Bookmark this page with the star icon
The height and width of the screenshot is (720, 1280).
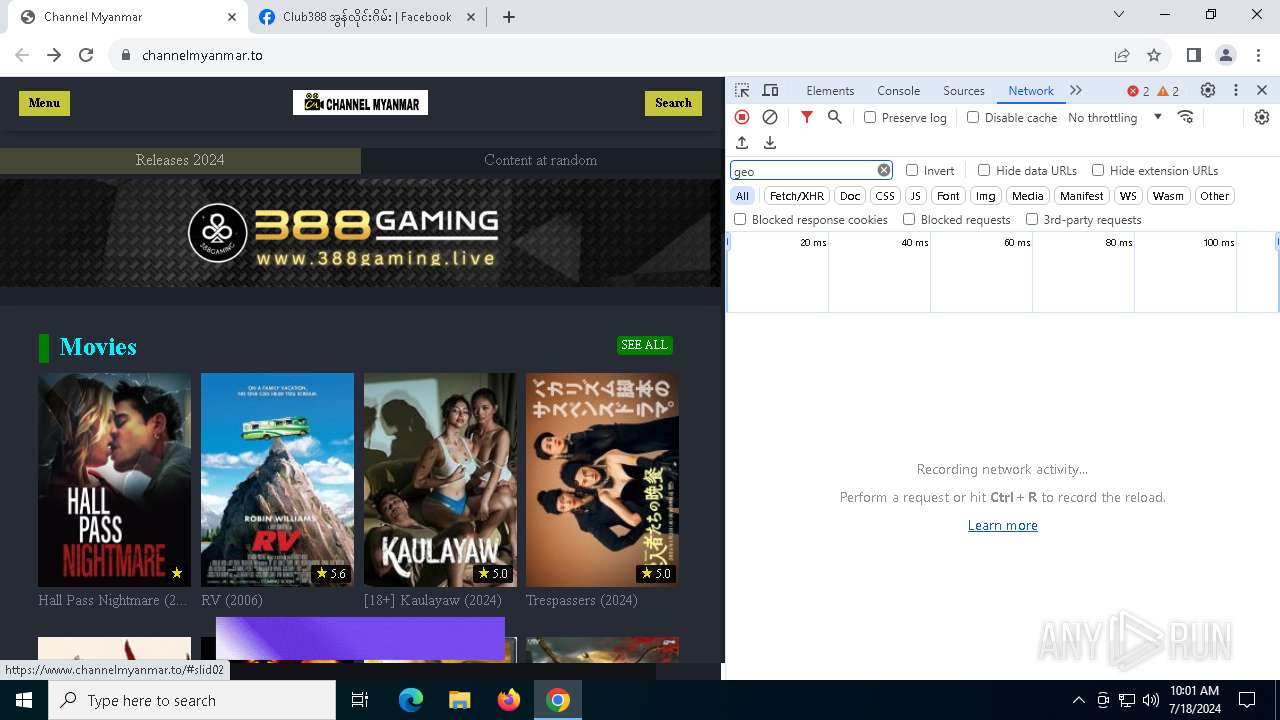click(1154, 55)
